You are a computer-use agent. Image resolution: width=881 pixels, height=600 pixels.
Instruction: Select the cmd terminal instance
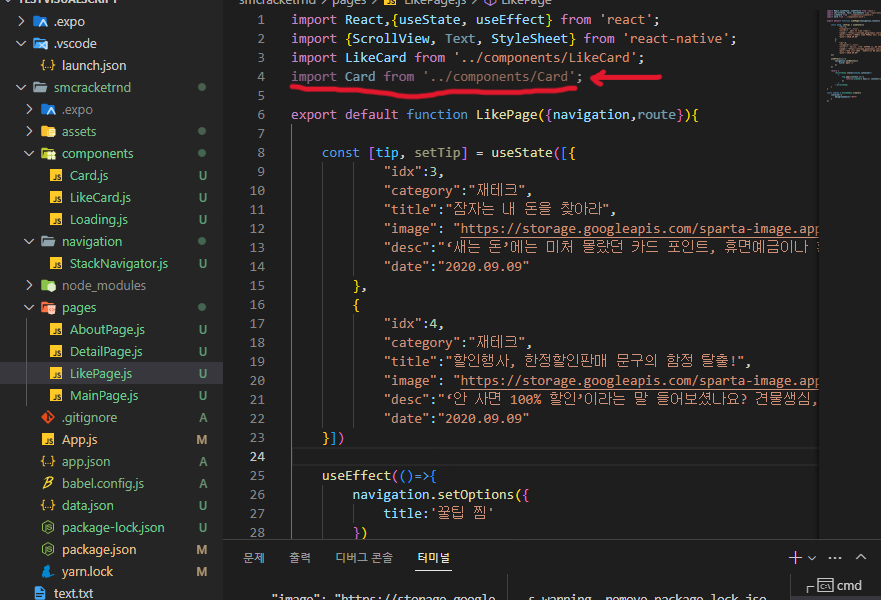(840, 585)
